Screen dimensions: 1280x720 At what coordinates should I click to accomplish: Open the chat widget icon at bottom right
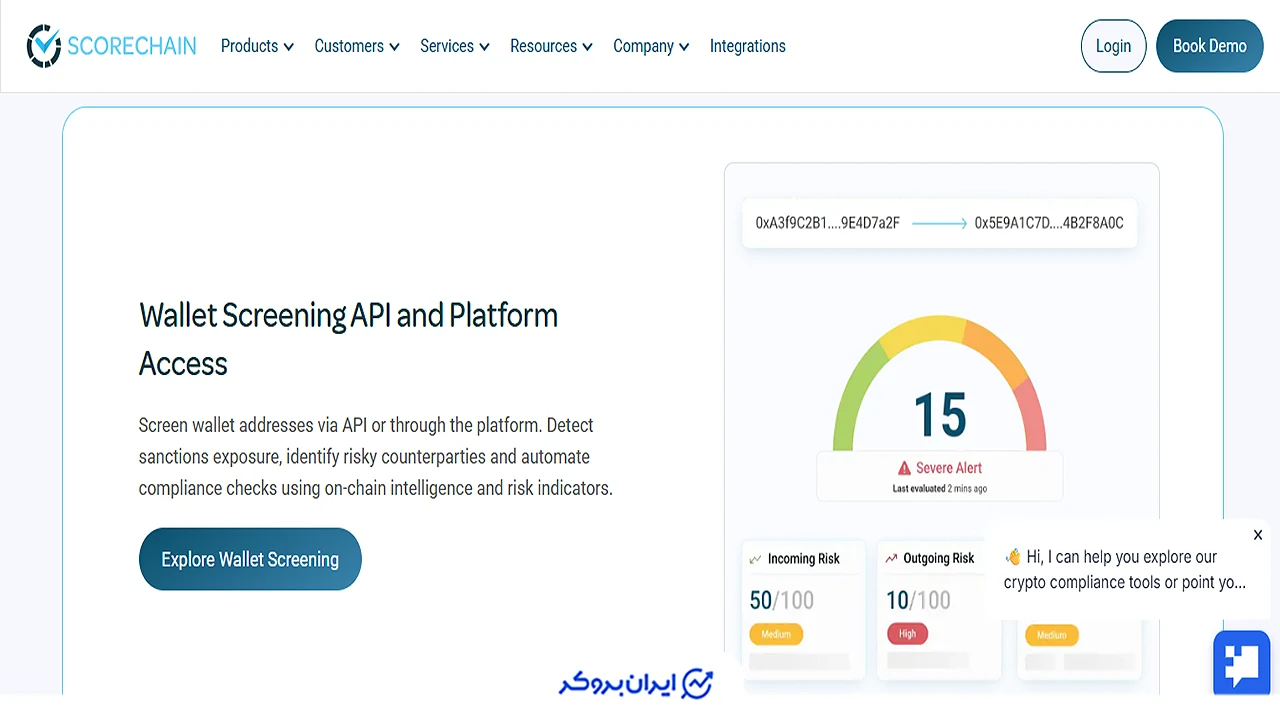tap(1241, 663)
